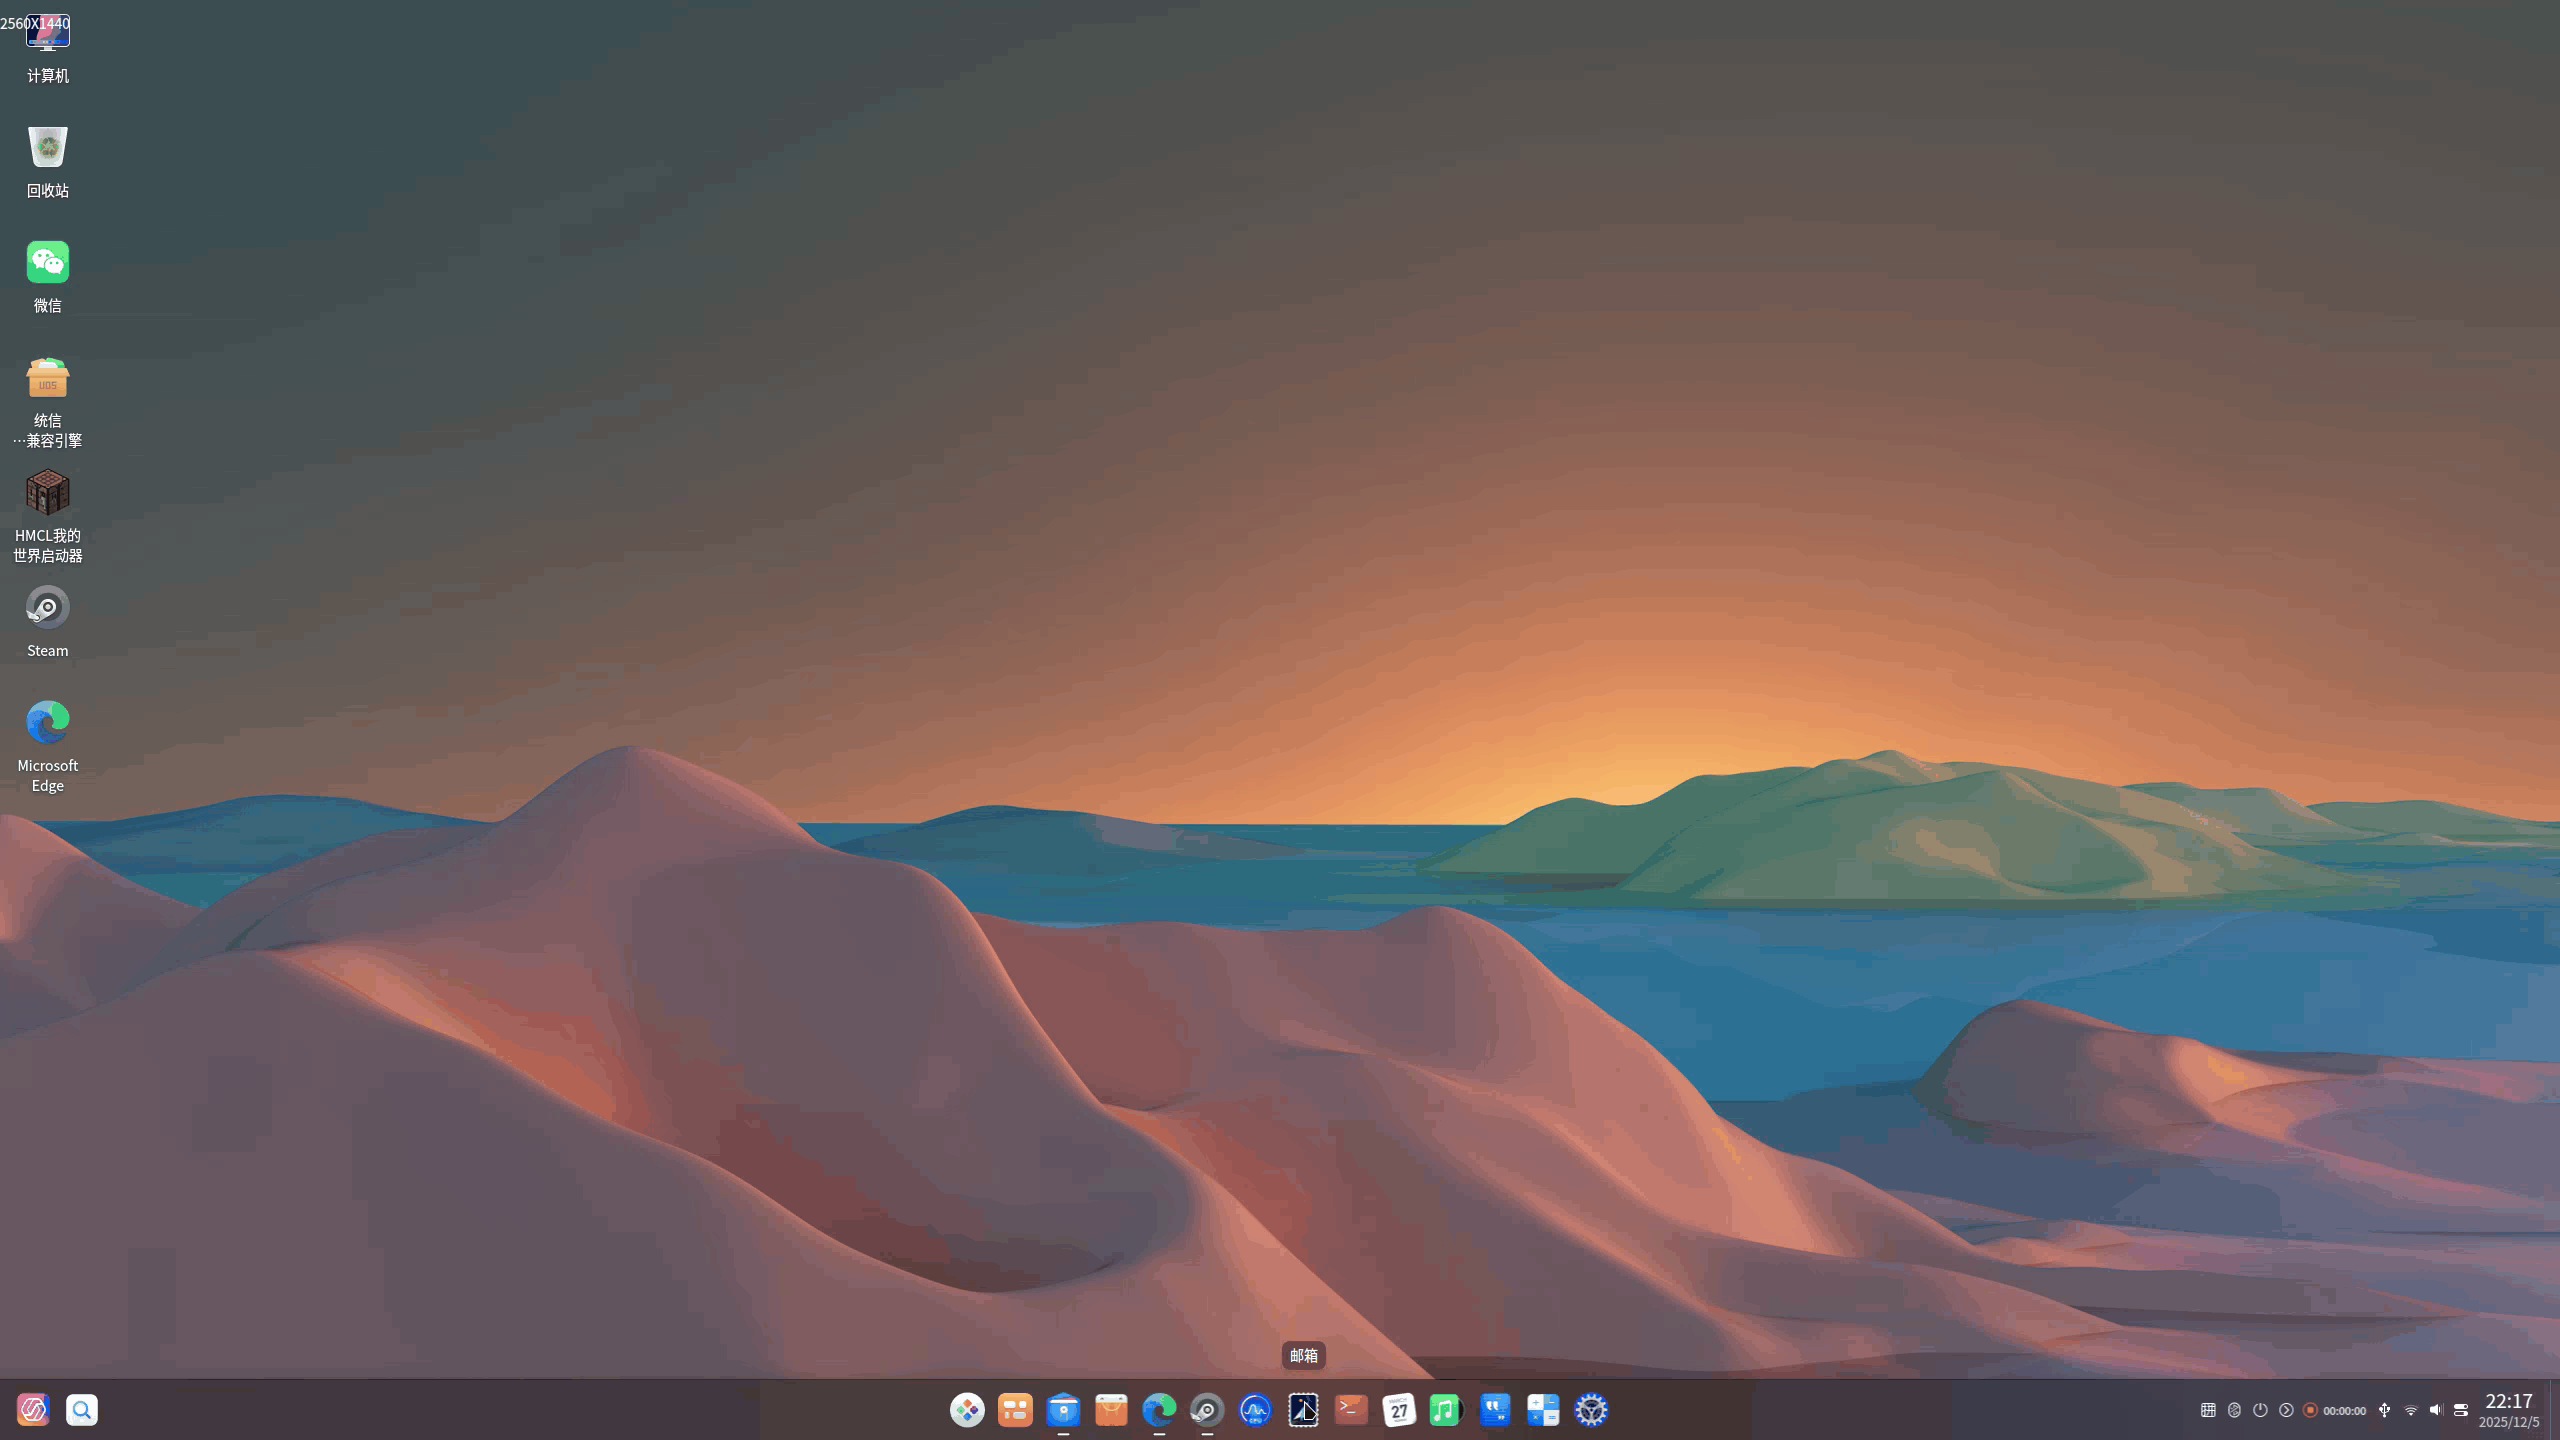Open the green music player dock icon
This screenshot has width=2560, height=1440.
tap(1447, 1410)
